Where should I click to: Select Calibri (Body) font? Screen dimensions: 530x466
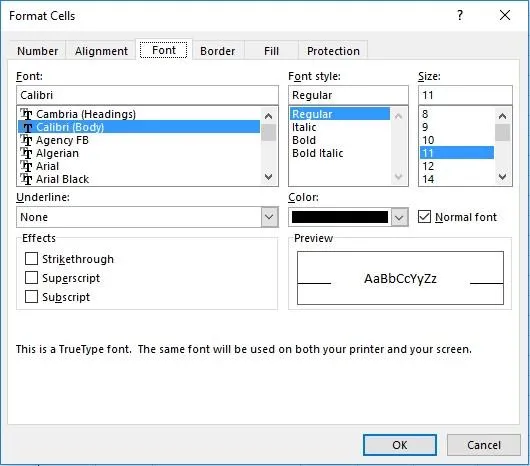[x=139, y=127]
